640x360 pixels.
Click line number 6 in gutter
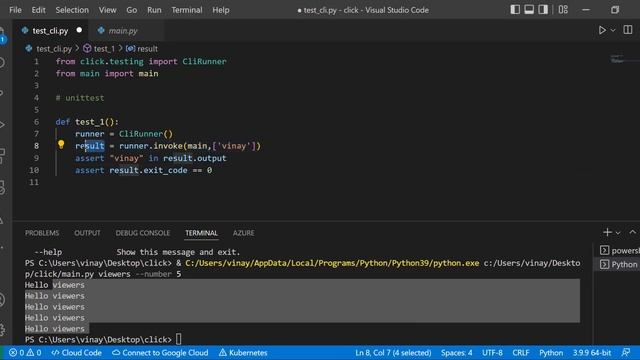(36, 122)
